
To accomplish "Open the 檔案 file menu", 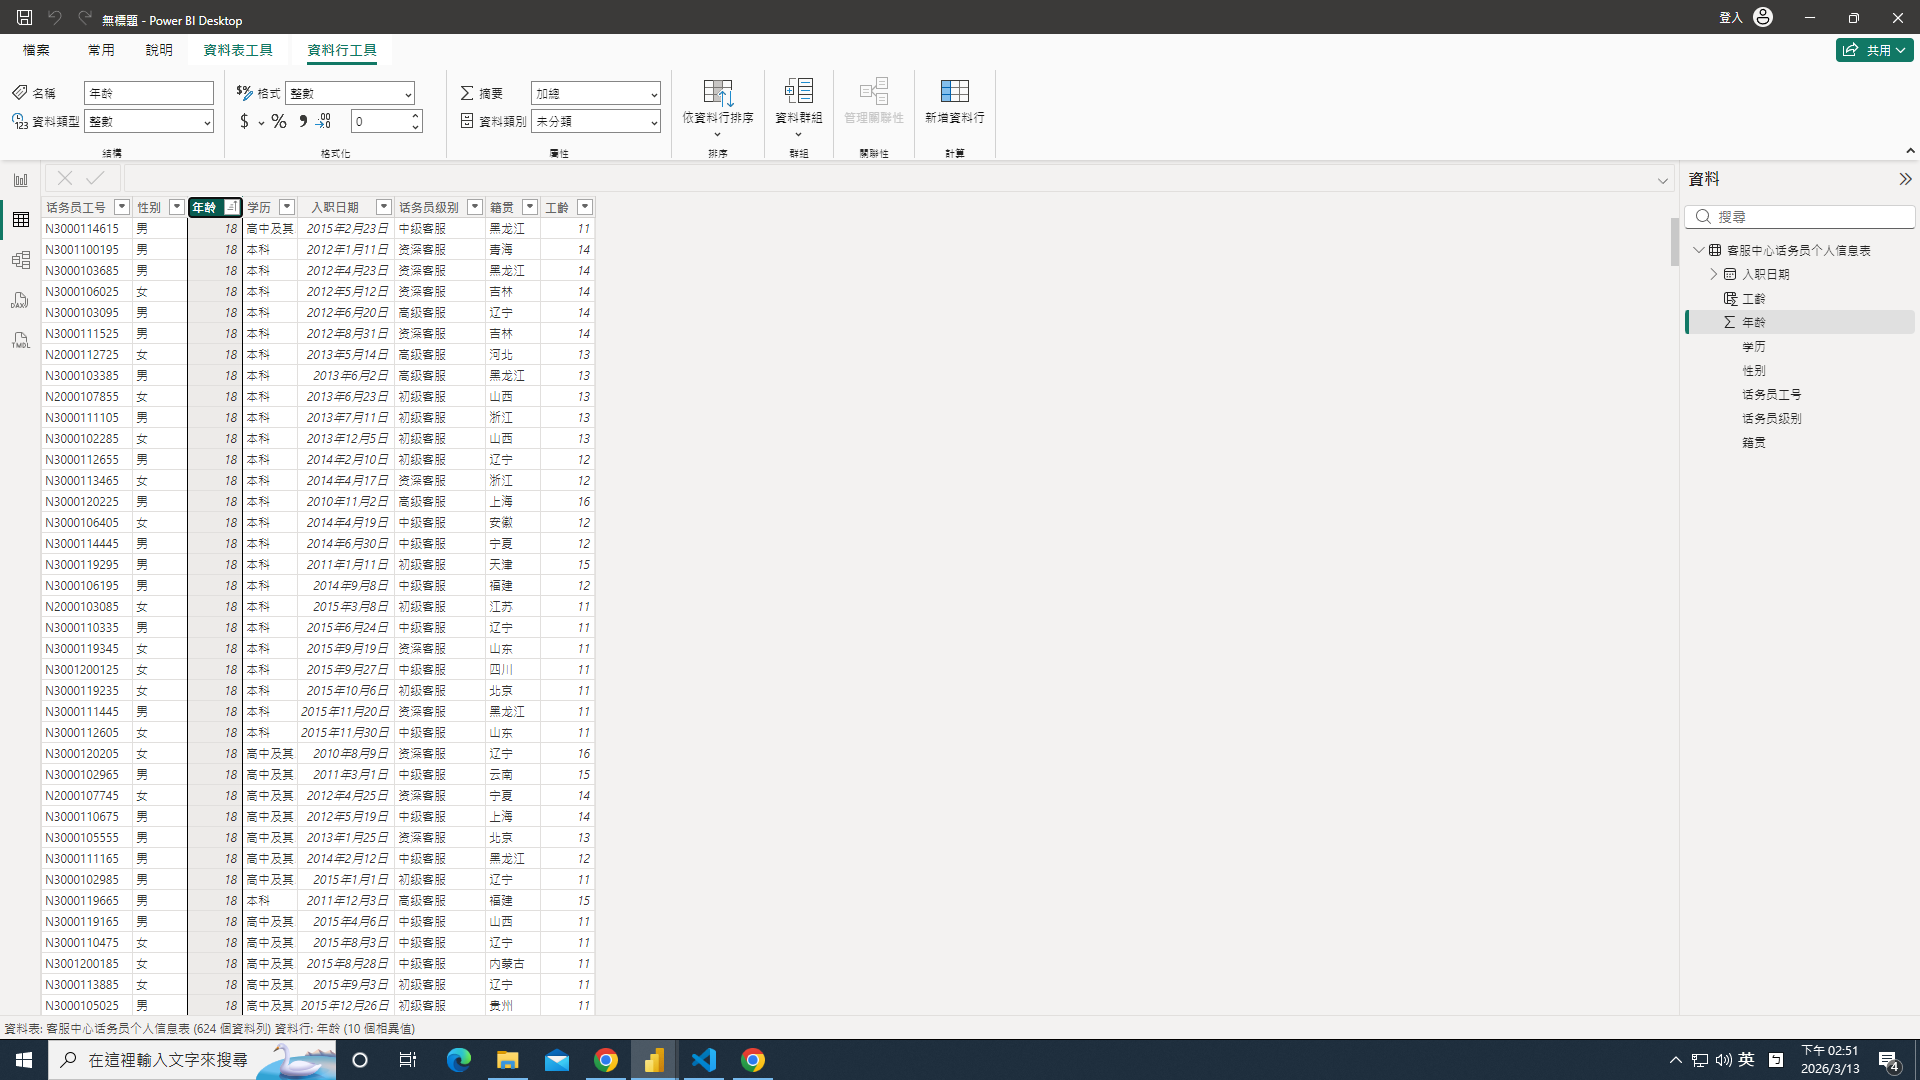I will pyautogui.click(x=36, y=50).
